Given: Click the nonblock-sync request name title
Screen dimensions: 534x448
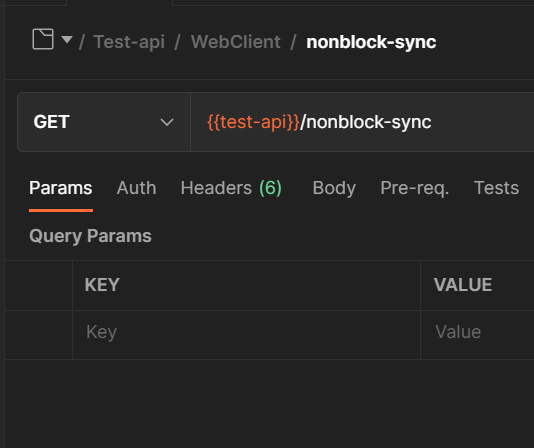Looking at the screenshot, I should coord(371,42).
